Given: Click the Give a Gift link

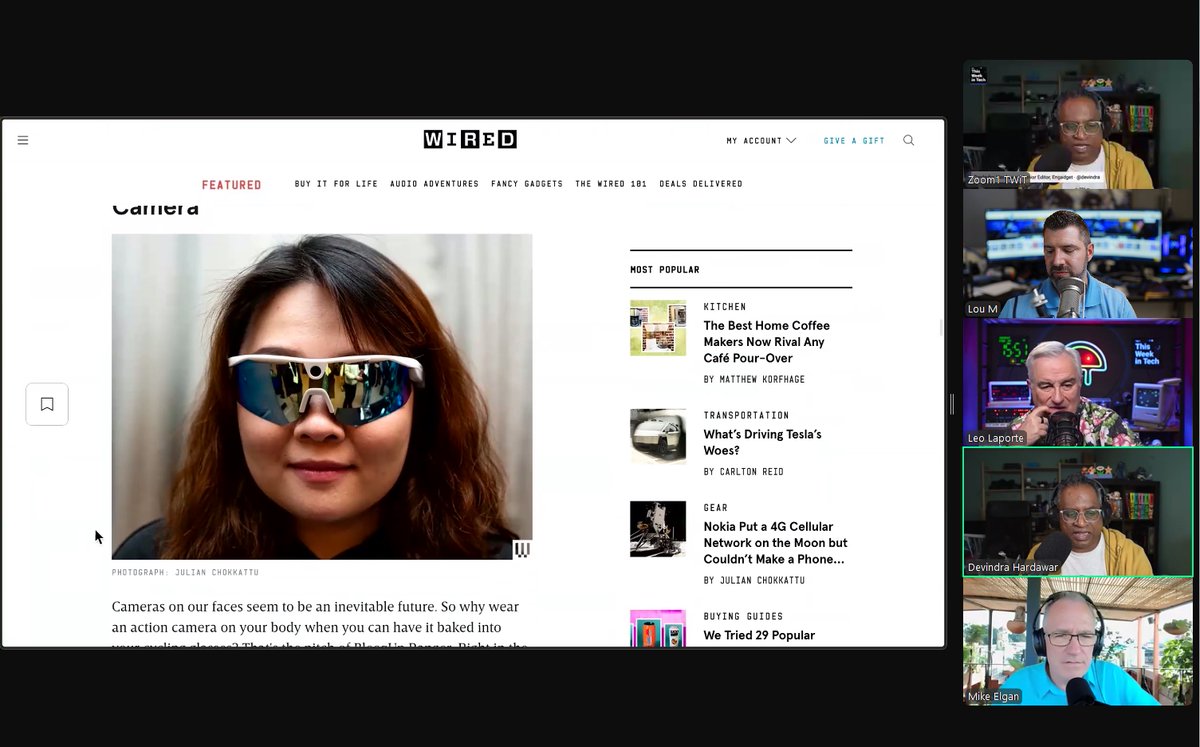Looking at the screenshot, I should [854, 141].
